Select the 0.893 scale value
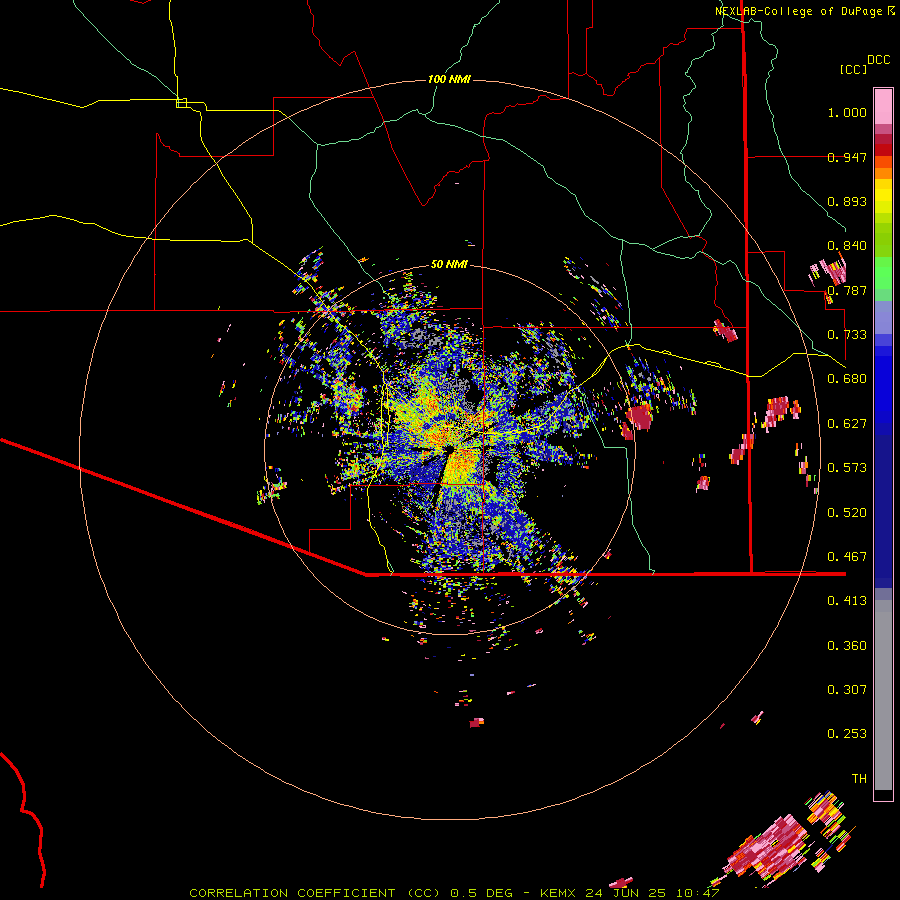 847,201
